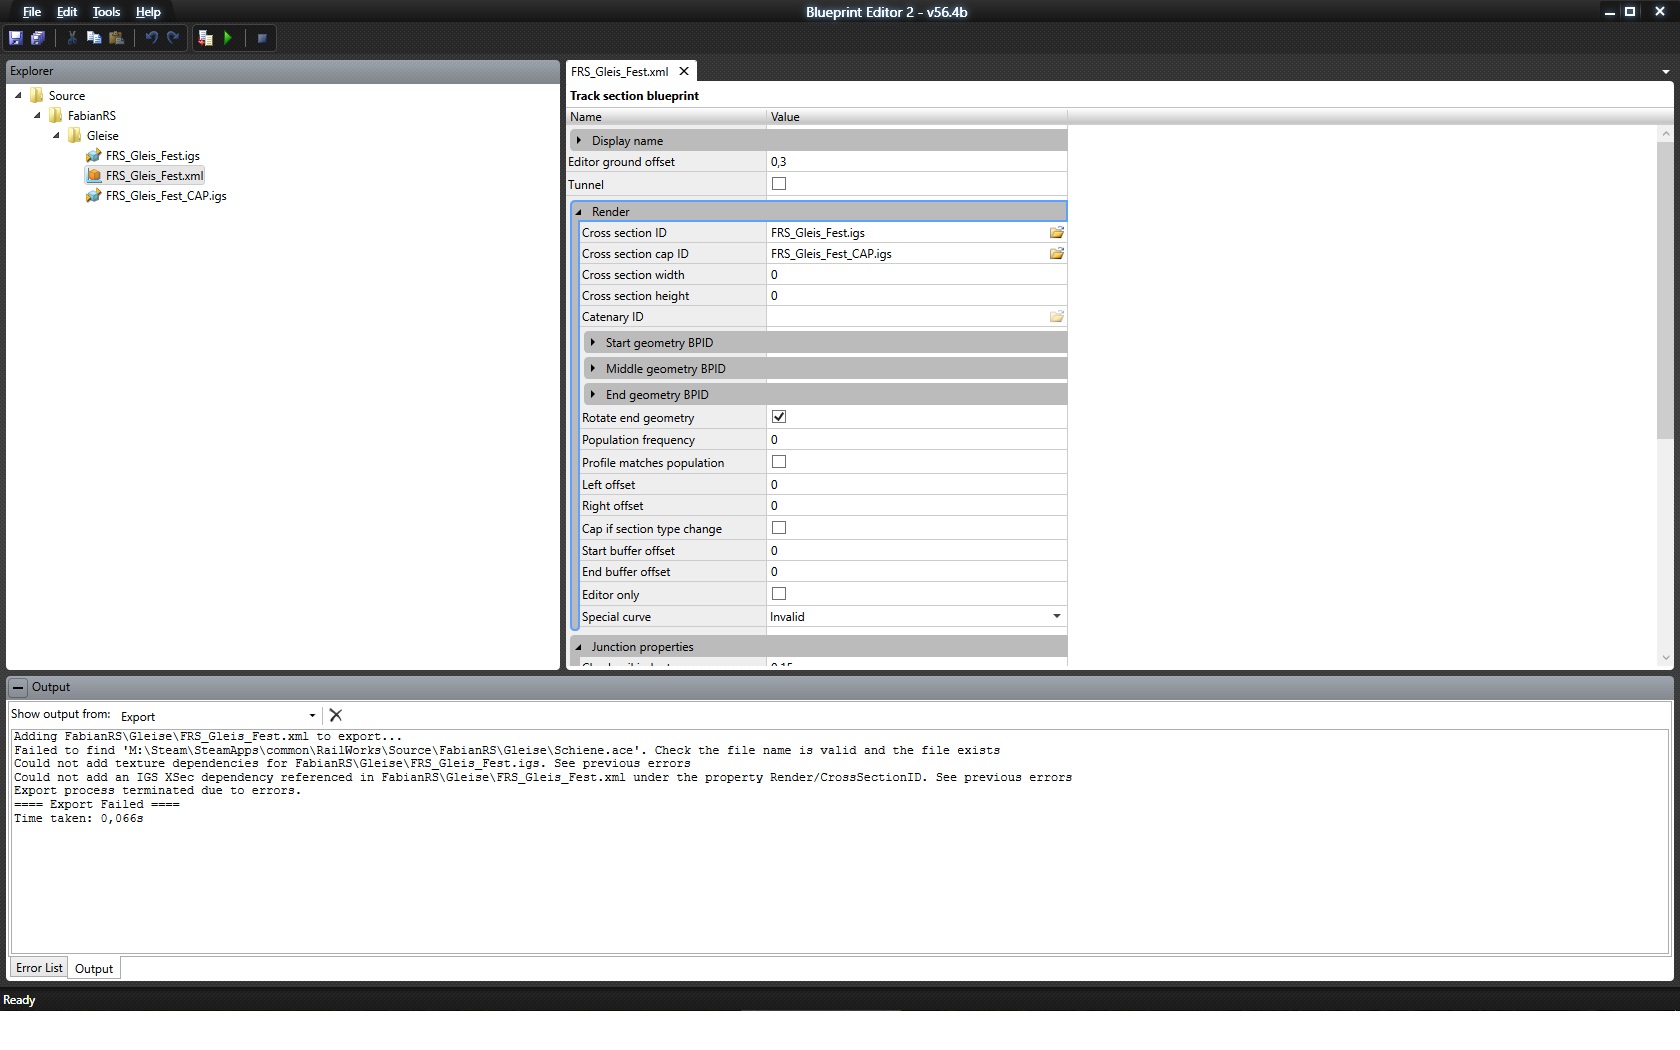Screen dimensions: 1680x1050
Task: Click the Undo arrow icon
Action: click(x=152, y=38)
